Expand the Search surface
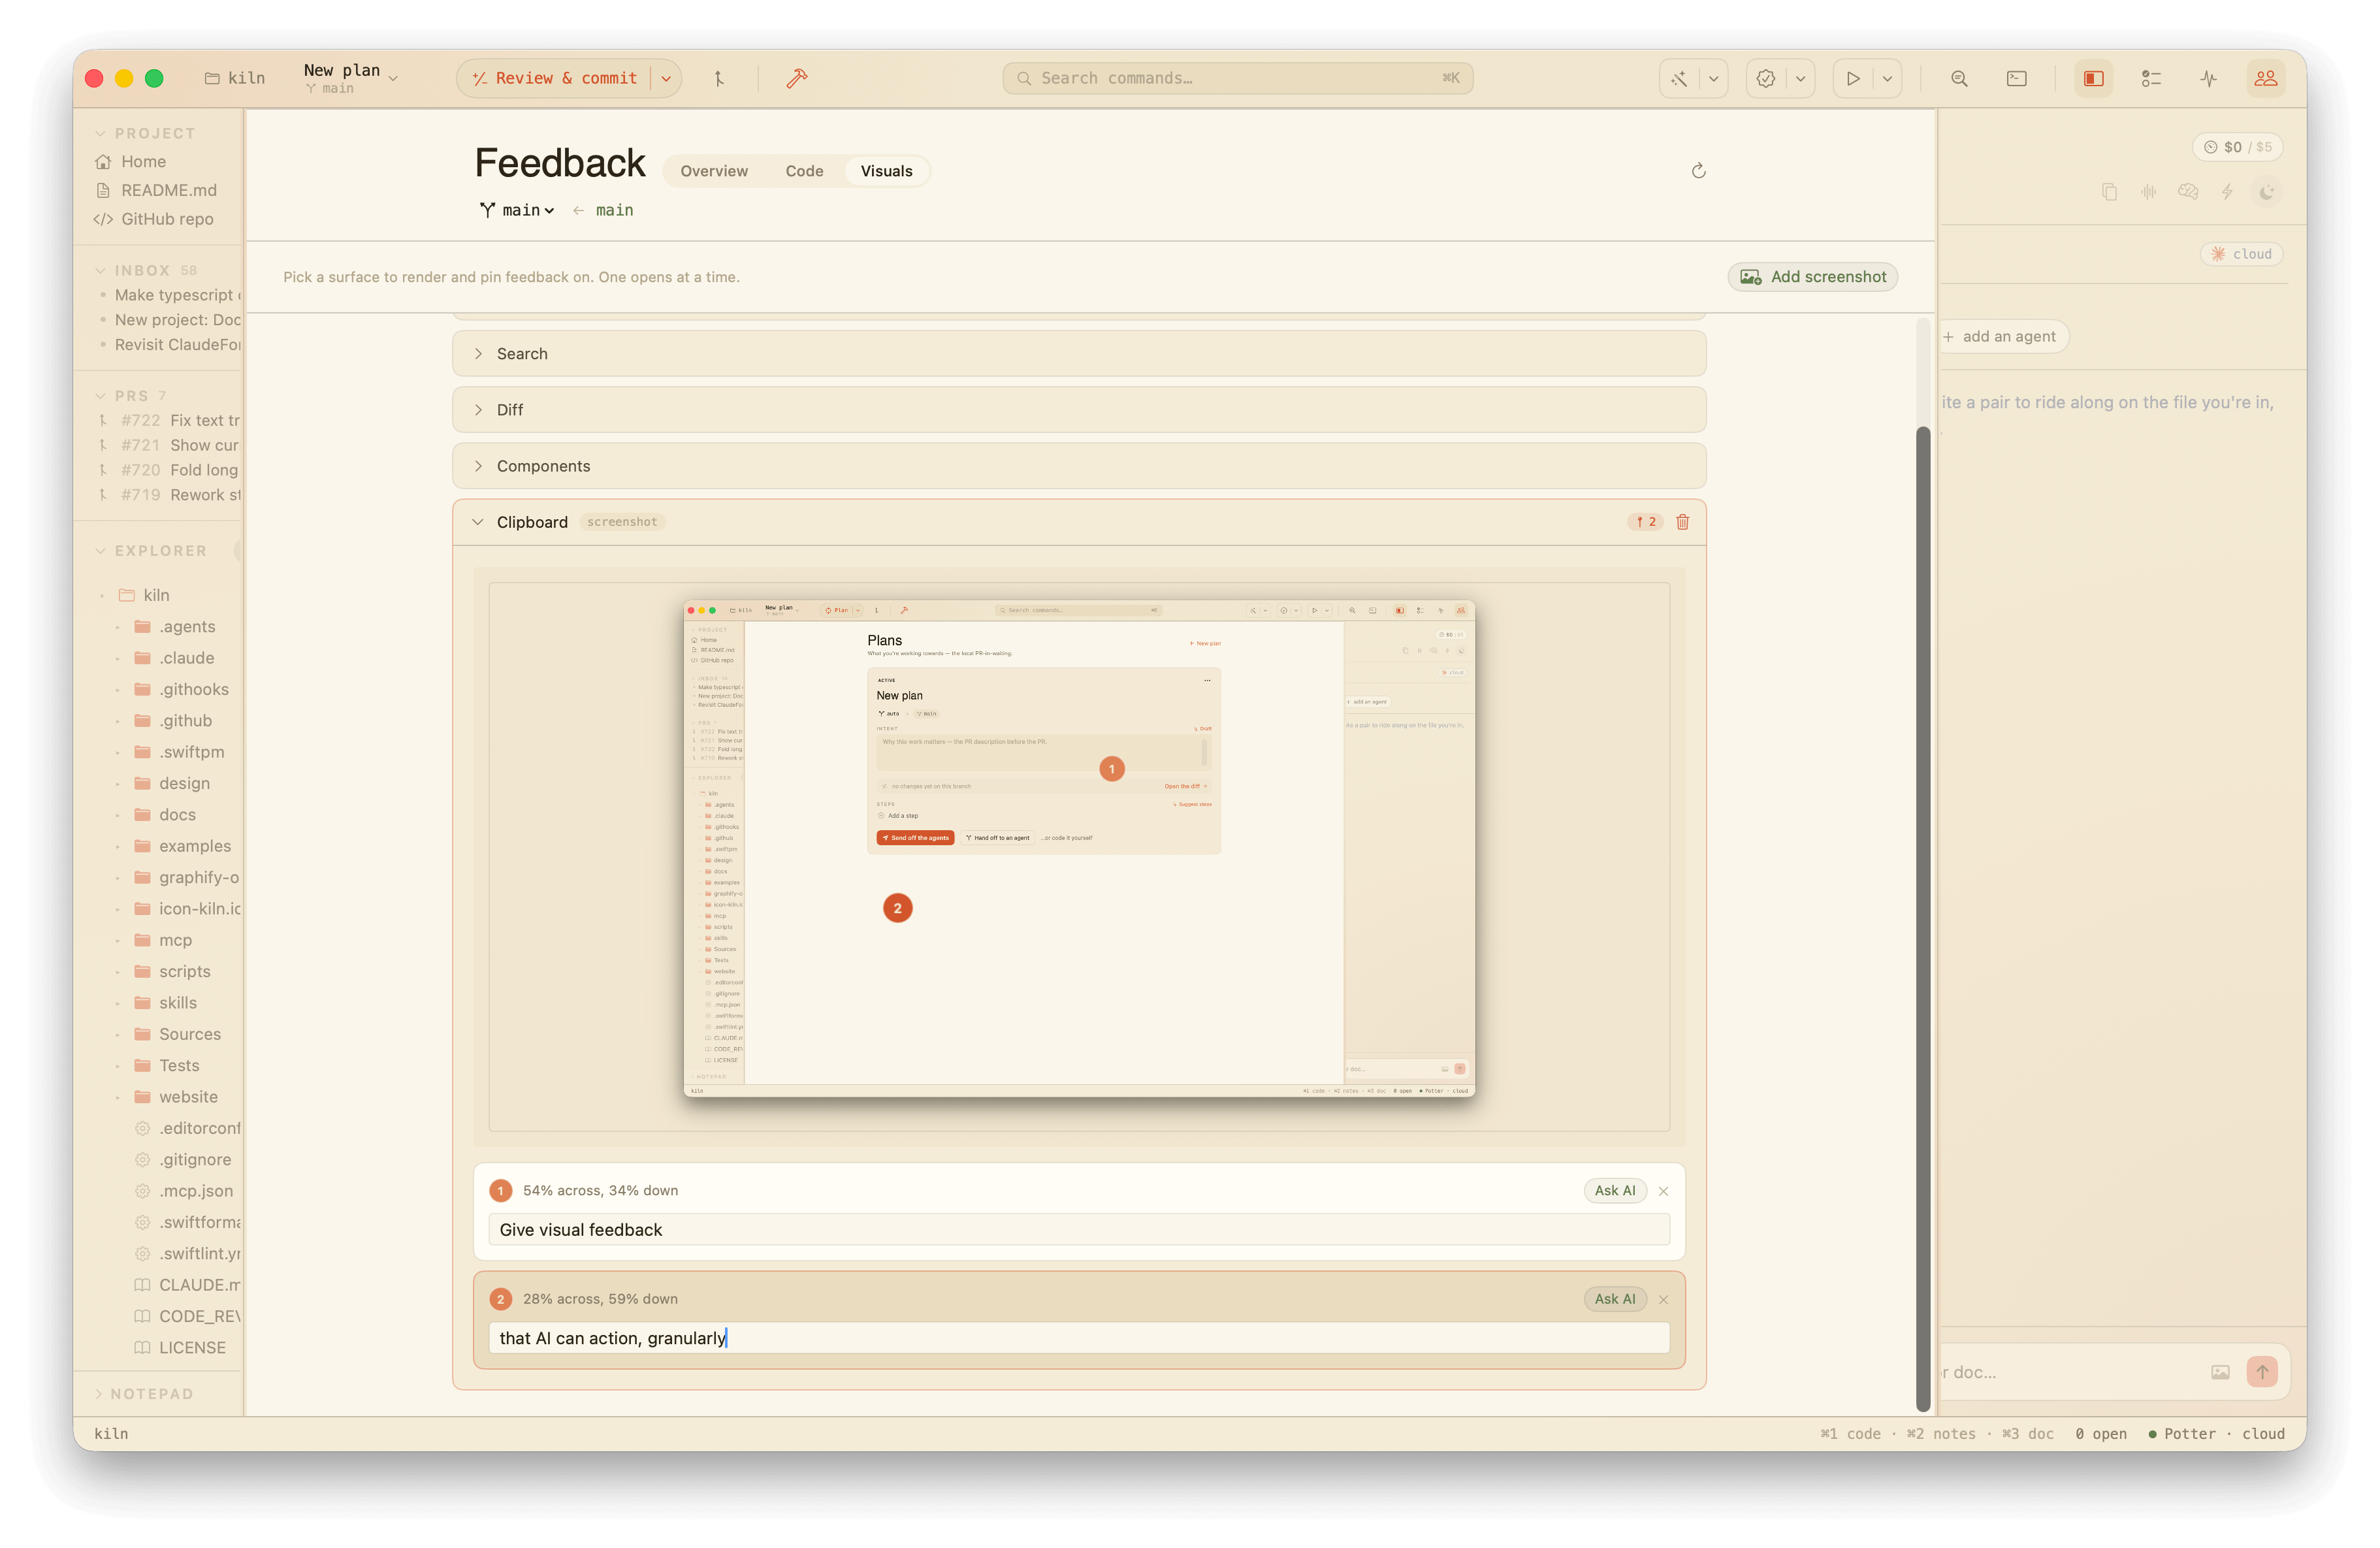 (1079, 354)
